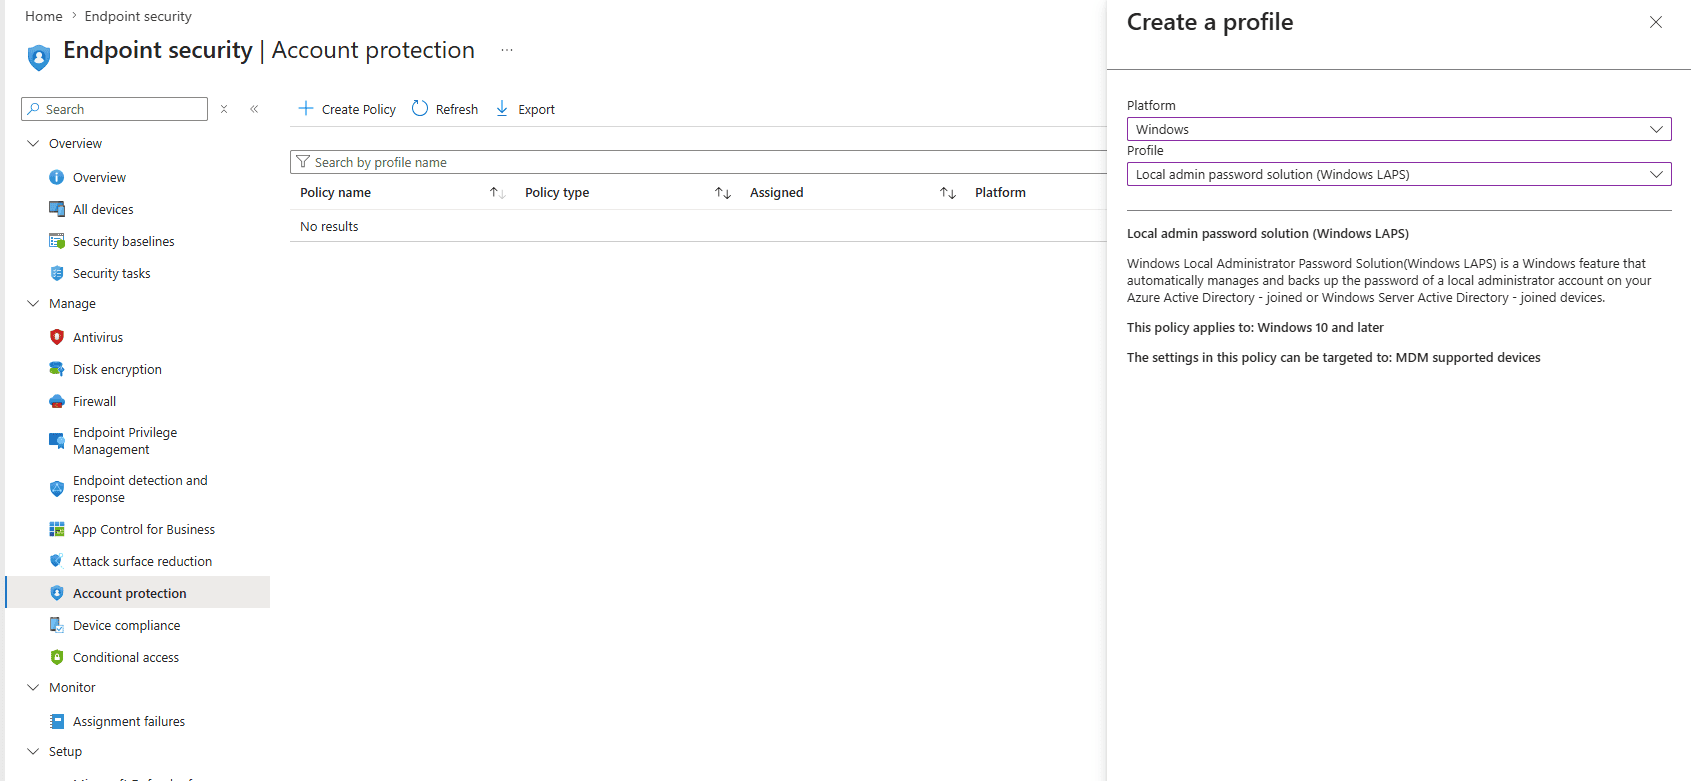Click the Security tasks shield icon

pyautogui.click(x=57, y=273)
